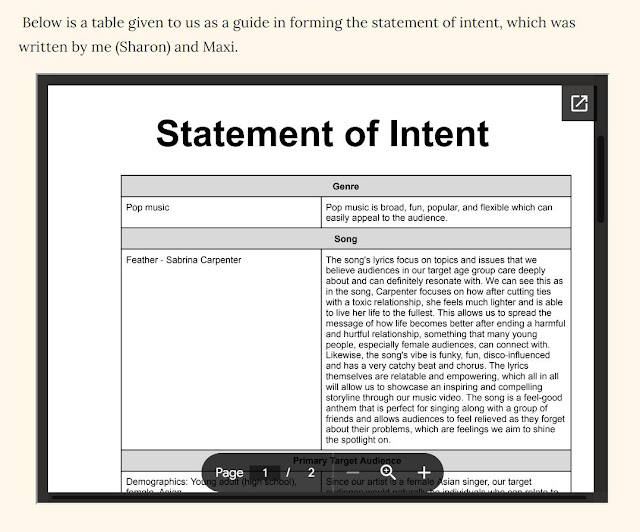Zoom out with the minus button
The width and height of the screenshot is (640, 532).
coord(352,472)
